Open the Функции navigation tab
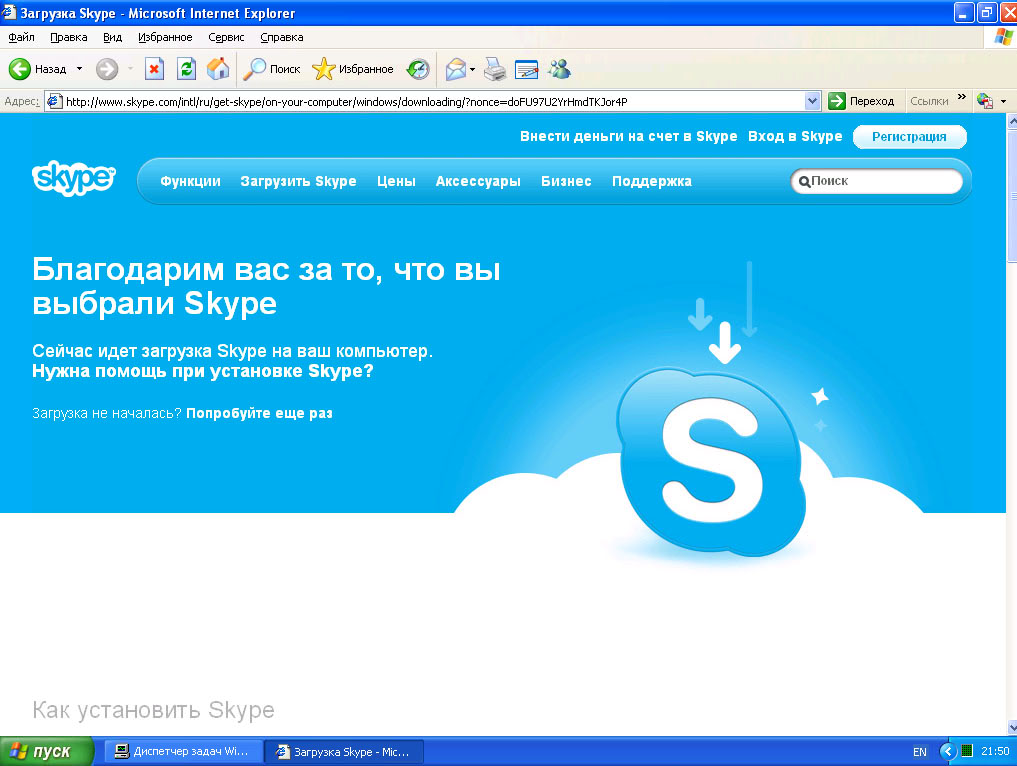This screenshot has width=1017, height=766. click(191, 181)
